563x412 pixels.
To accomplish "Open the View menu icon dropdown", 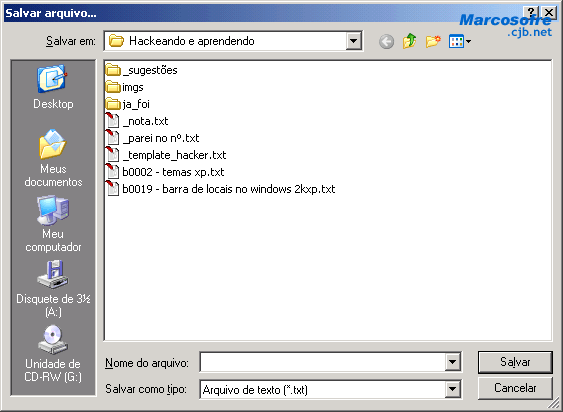I will [x=460, y=41].
